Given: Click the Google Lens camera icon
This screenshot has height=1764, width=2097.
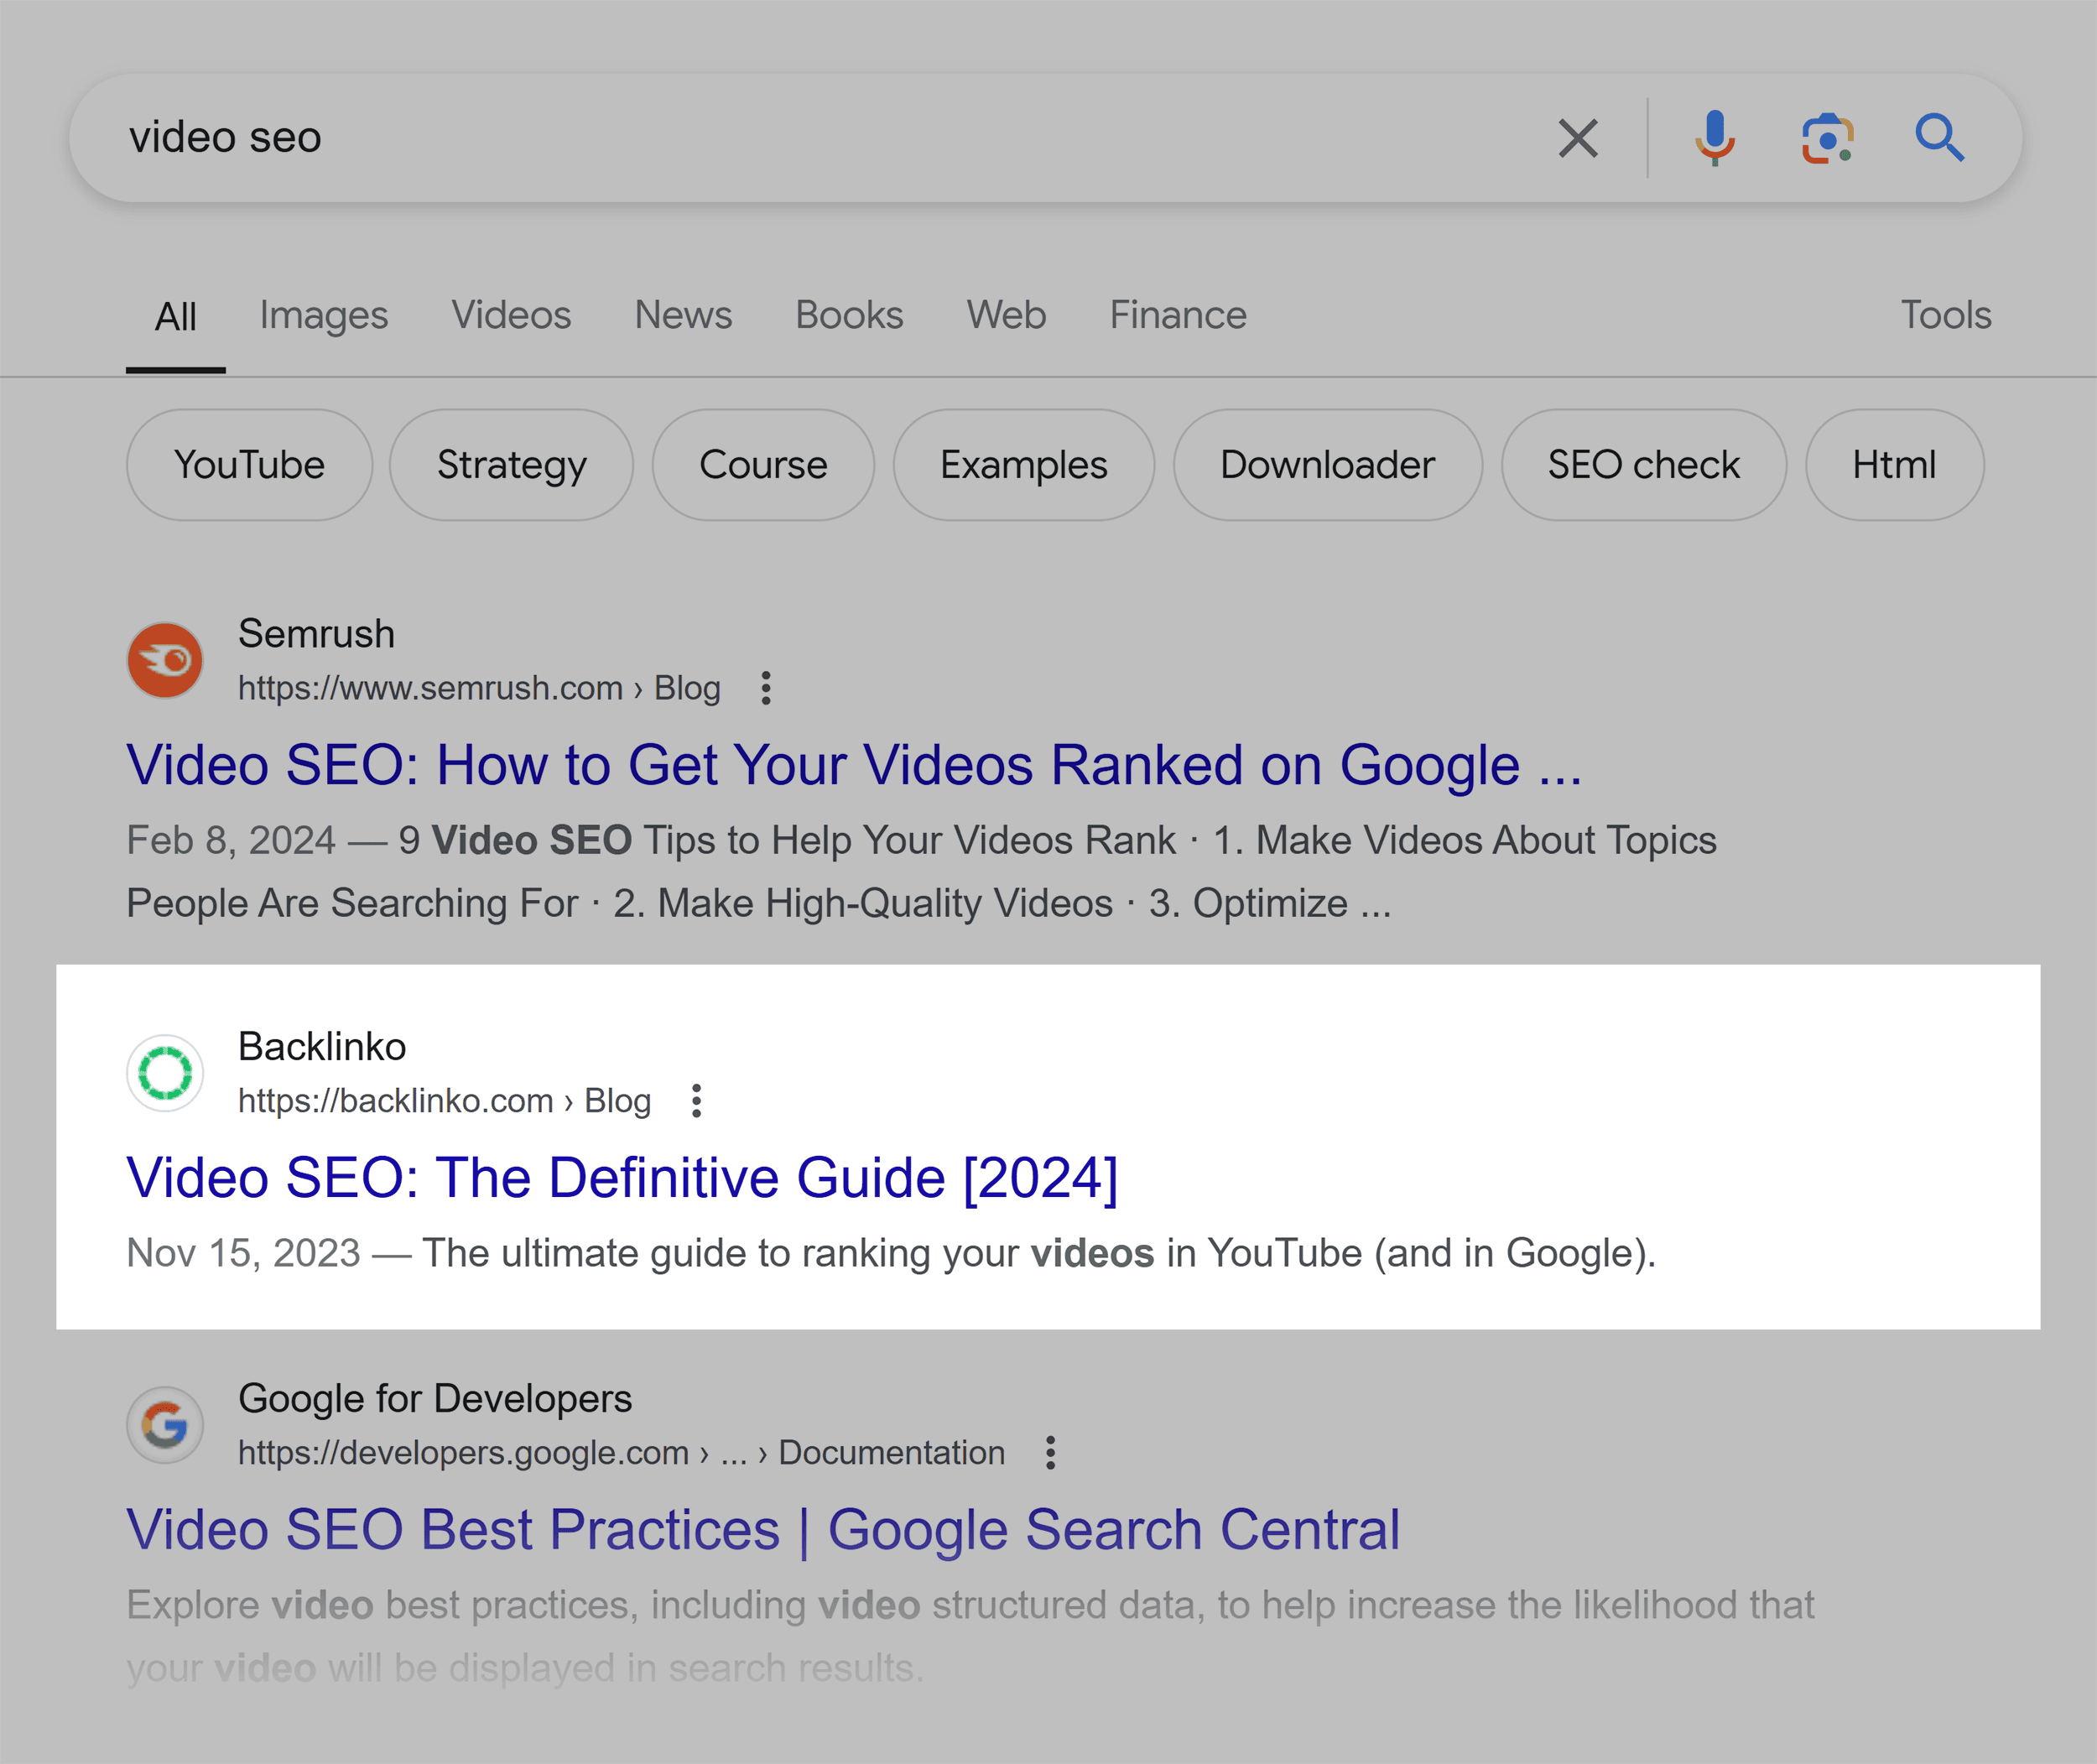Looking at the screenshot, I should [1829, 138].
